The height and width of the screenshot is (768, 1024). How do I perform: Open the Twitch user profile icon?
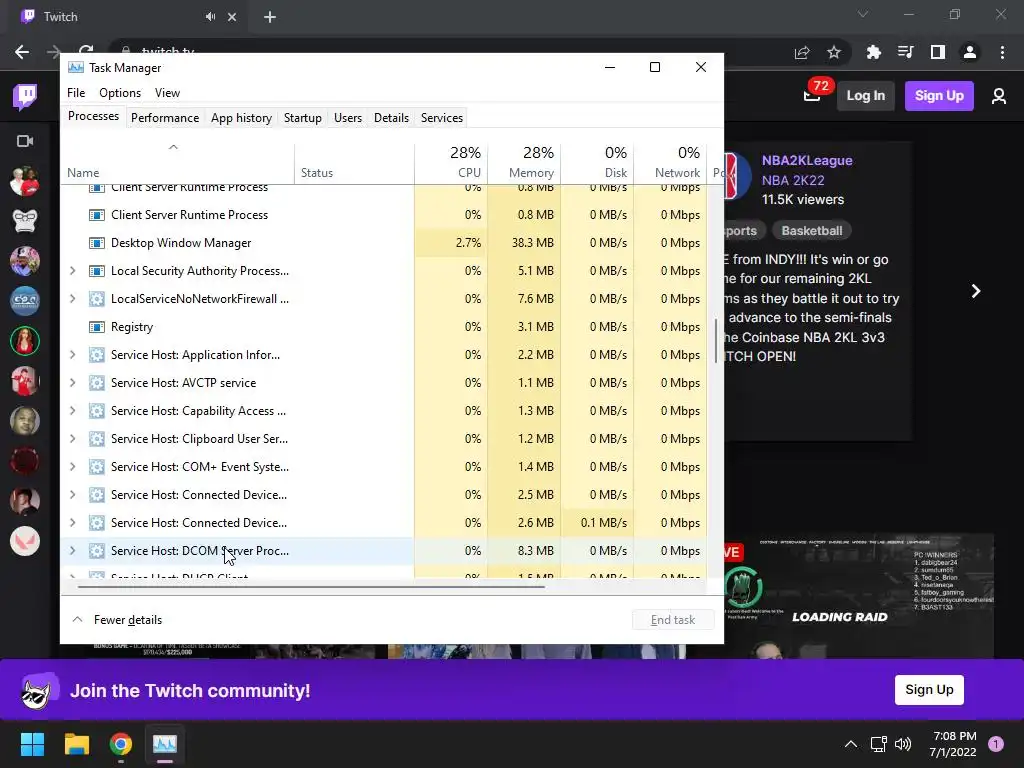coord(999,96)
